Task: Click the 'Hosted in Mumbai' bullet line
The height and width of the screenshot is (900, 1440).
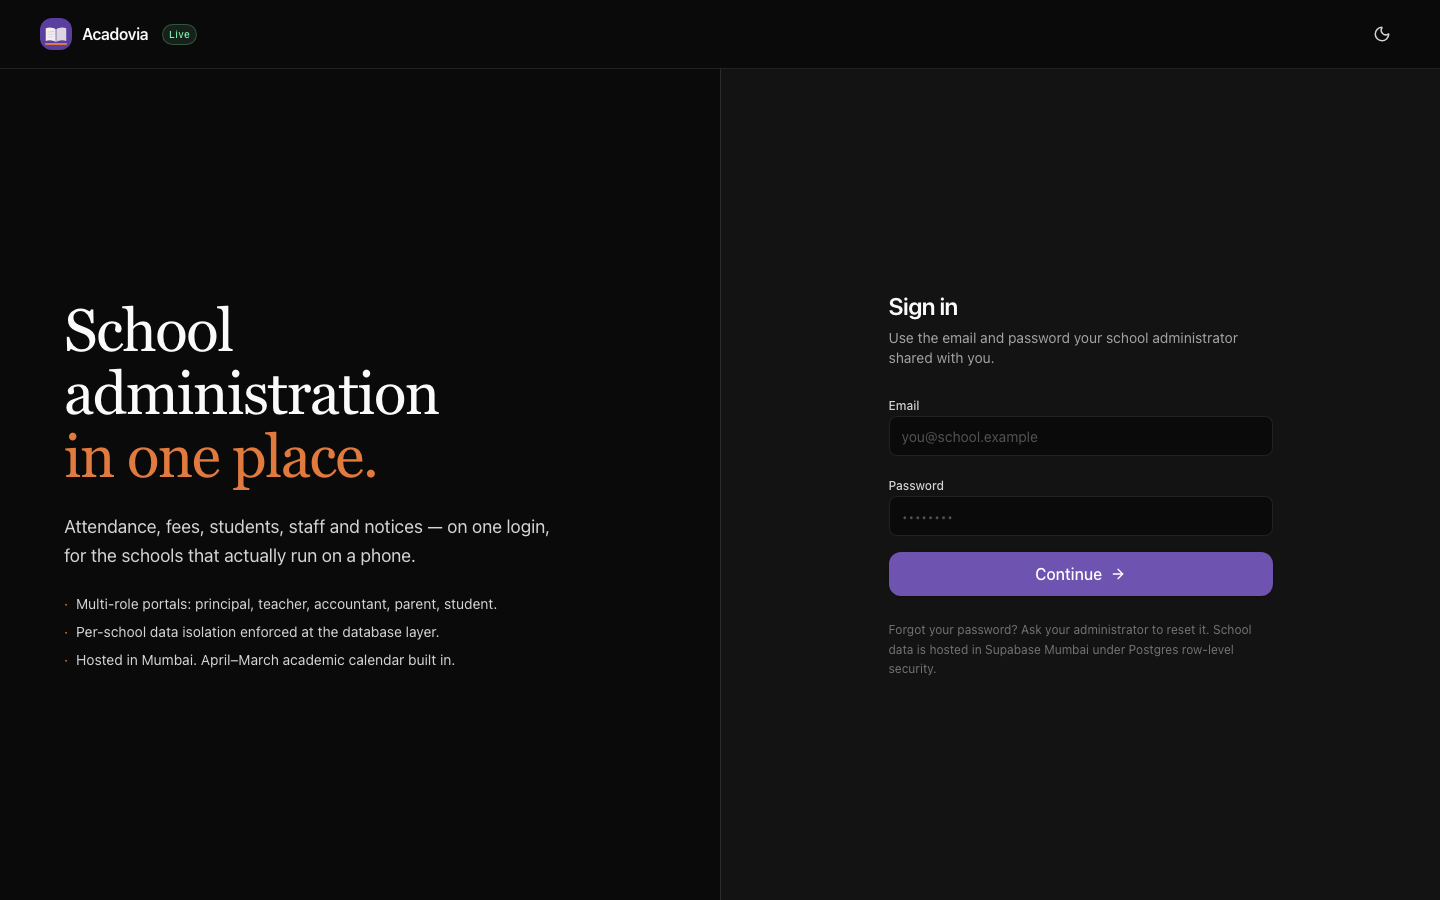Action: pos(265,660)
